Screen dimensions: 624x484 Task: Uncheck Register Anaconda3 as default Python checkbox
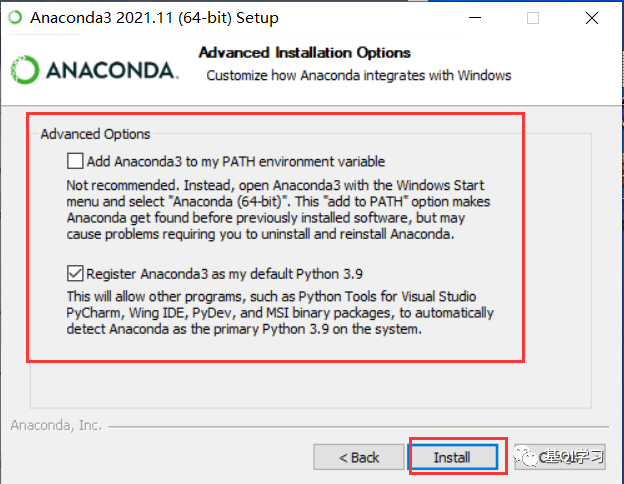click(x=75, y=273)
